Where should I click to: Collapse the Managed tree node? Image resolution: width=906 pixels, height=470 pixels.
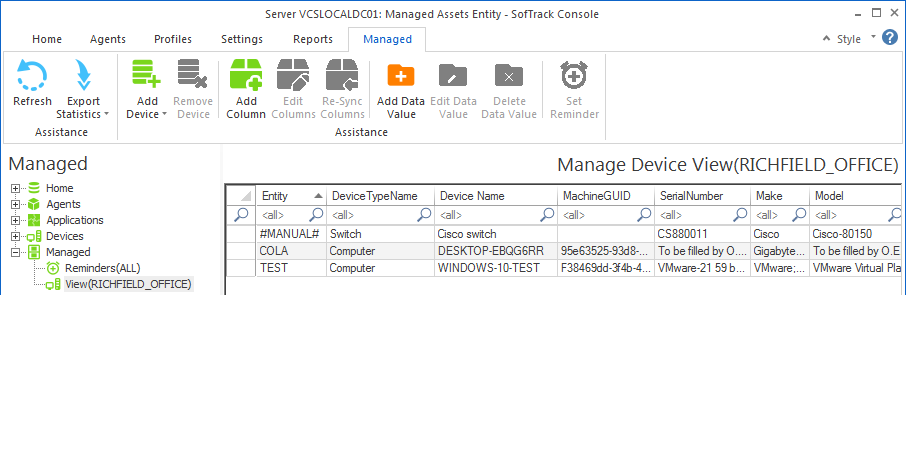[x=16, y=252]
